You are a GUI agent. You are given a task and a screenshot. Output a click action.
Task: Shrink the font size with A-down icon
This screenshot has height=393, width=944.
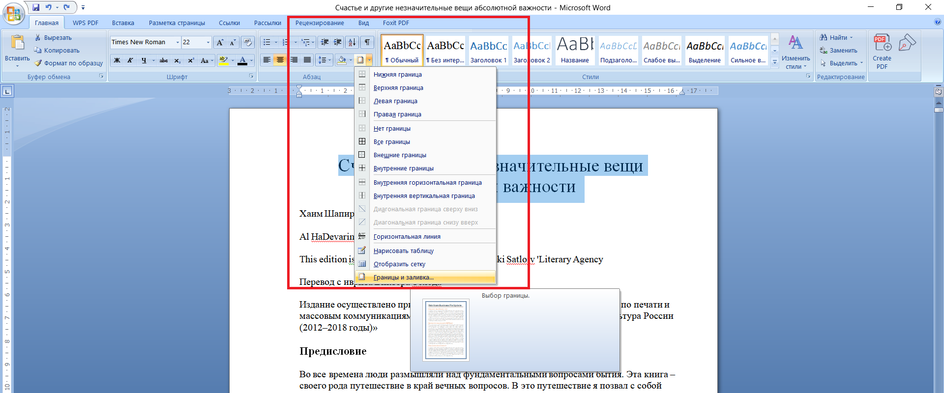click(234, 43)
